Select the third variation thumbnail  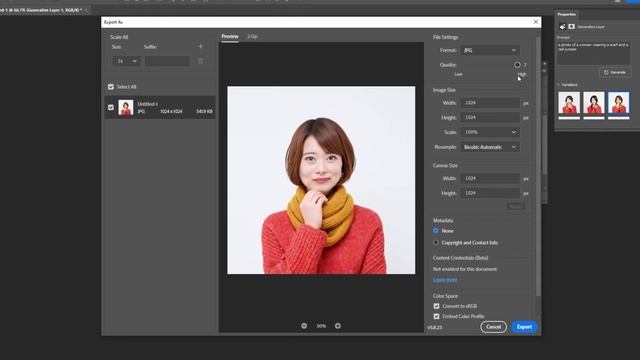pos(619,103)
